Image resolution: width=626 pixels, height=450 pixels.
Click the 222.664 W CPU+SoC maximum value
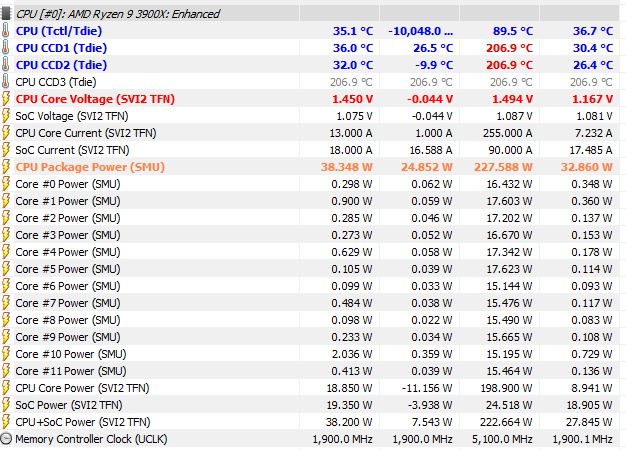coord(507,422)
